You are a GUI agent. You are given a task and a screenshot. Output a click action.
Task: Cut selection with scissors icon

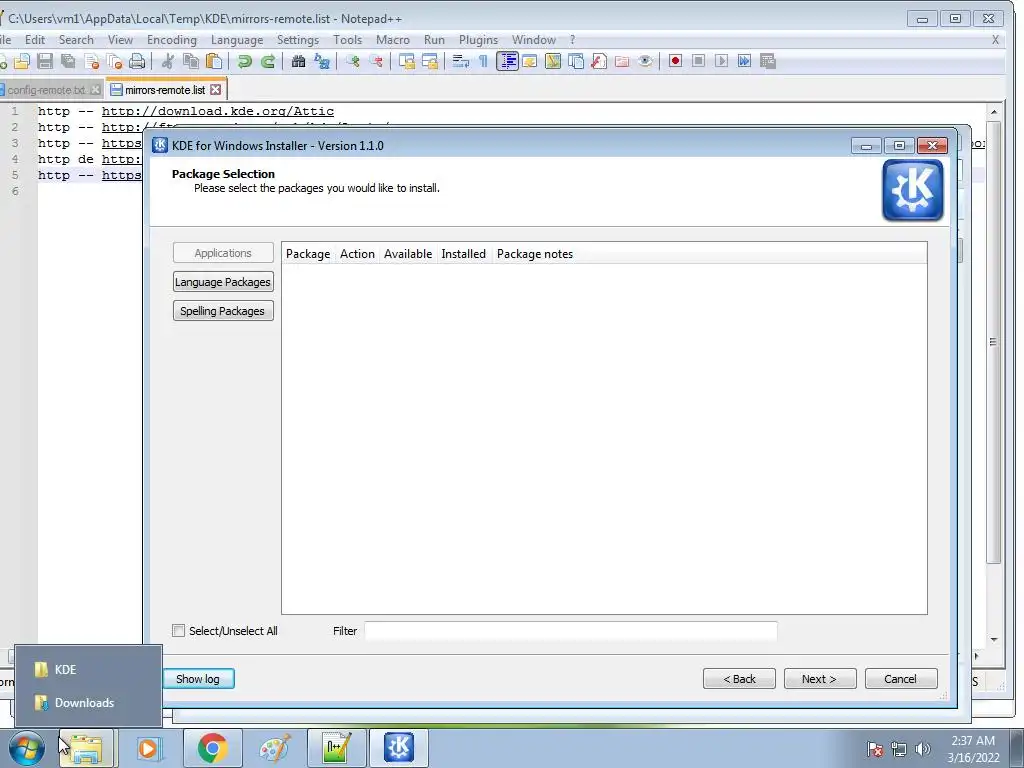click(x=168, y=61)
